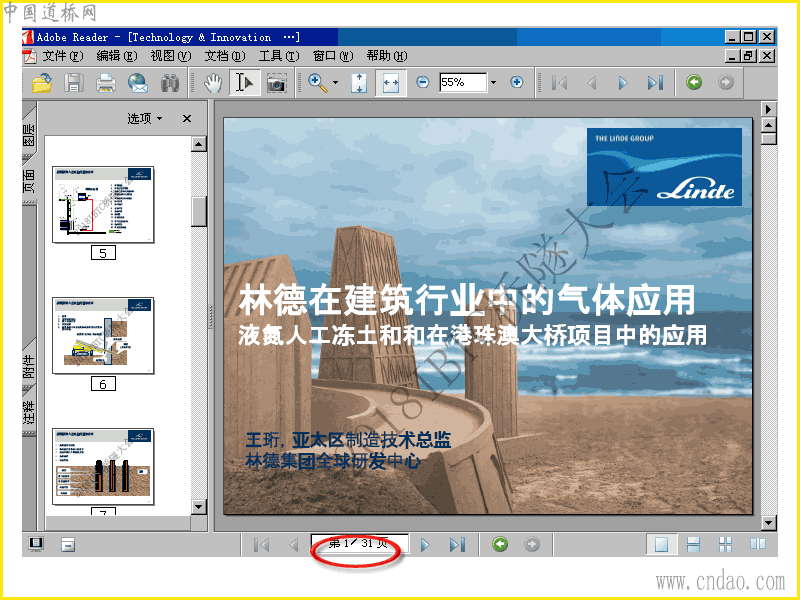This screenshot has height=600, width=800.
Task: Go to previous page from top toolbar
Action: [592, 83]
